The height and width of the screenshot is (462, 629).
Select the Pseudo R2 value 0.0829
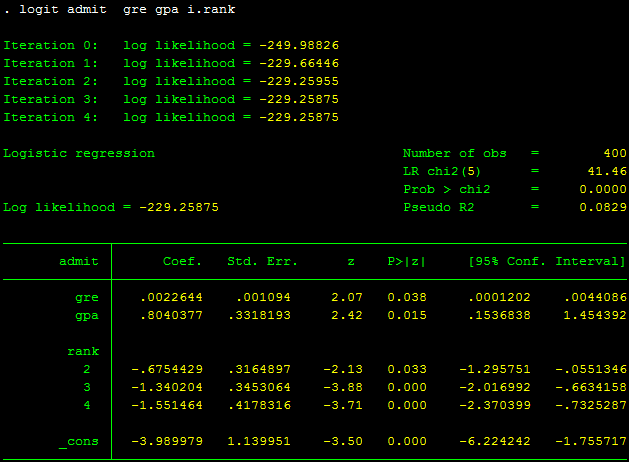coord(603,207)
